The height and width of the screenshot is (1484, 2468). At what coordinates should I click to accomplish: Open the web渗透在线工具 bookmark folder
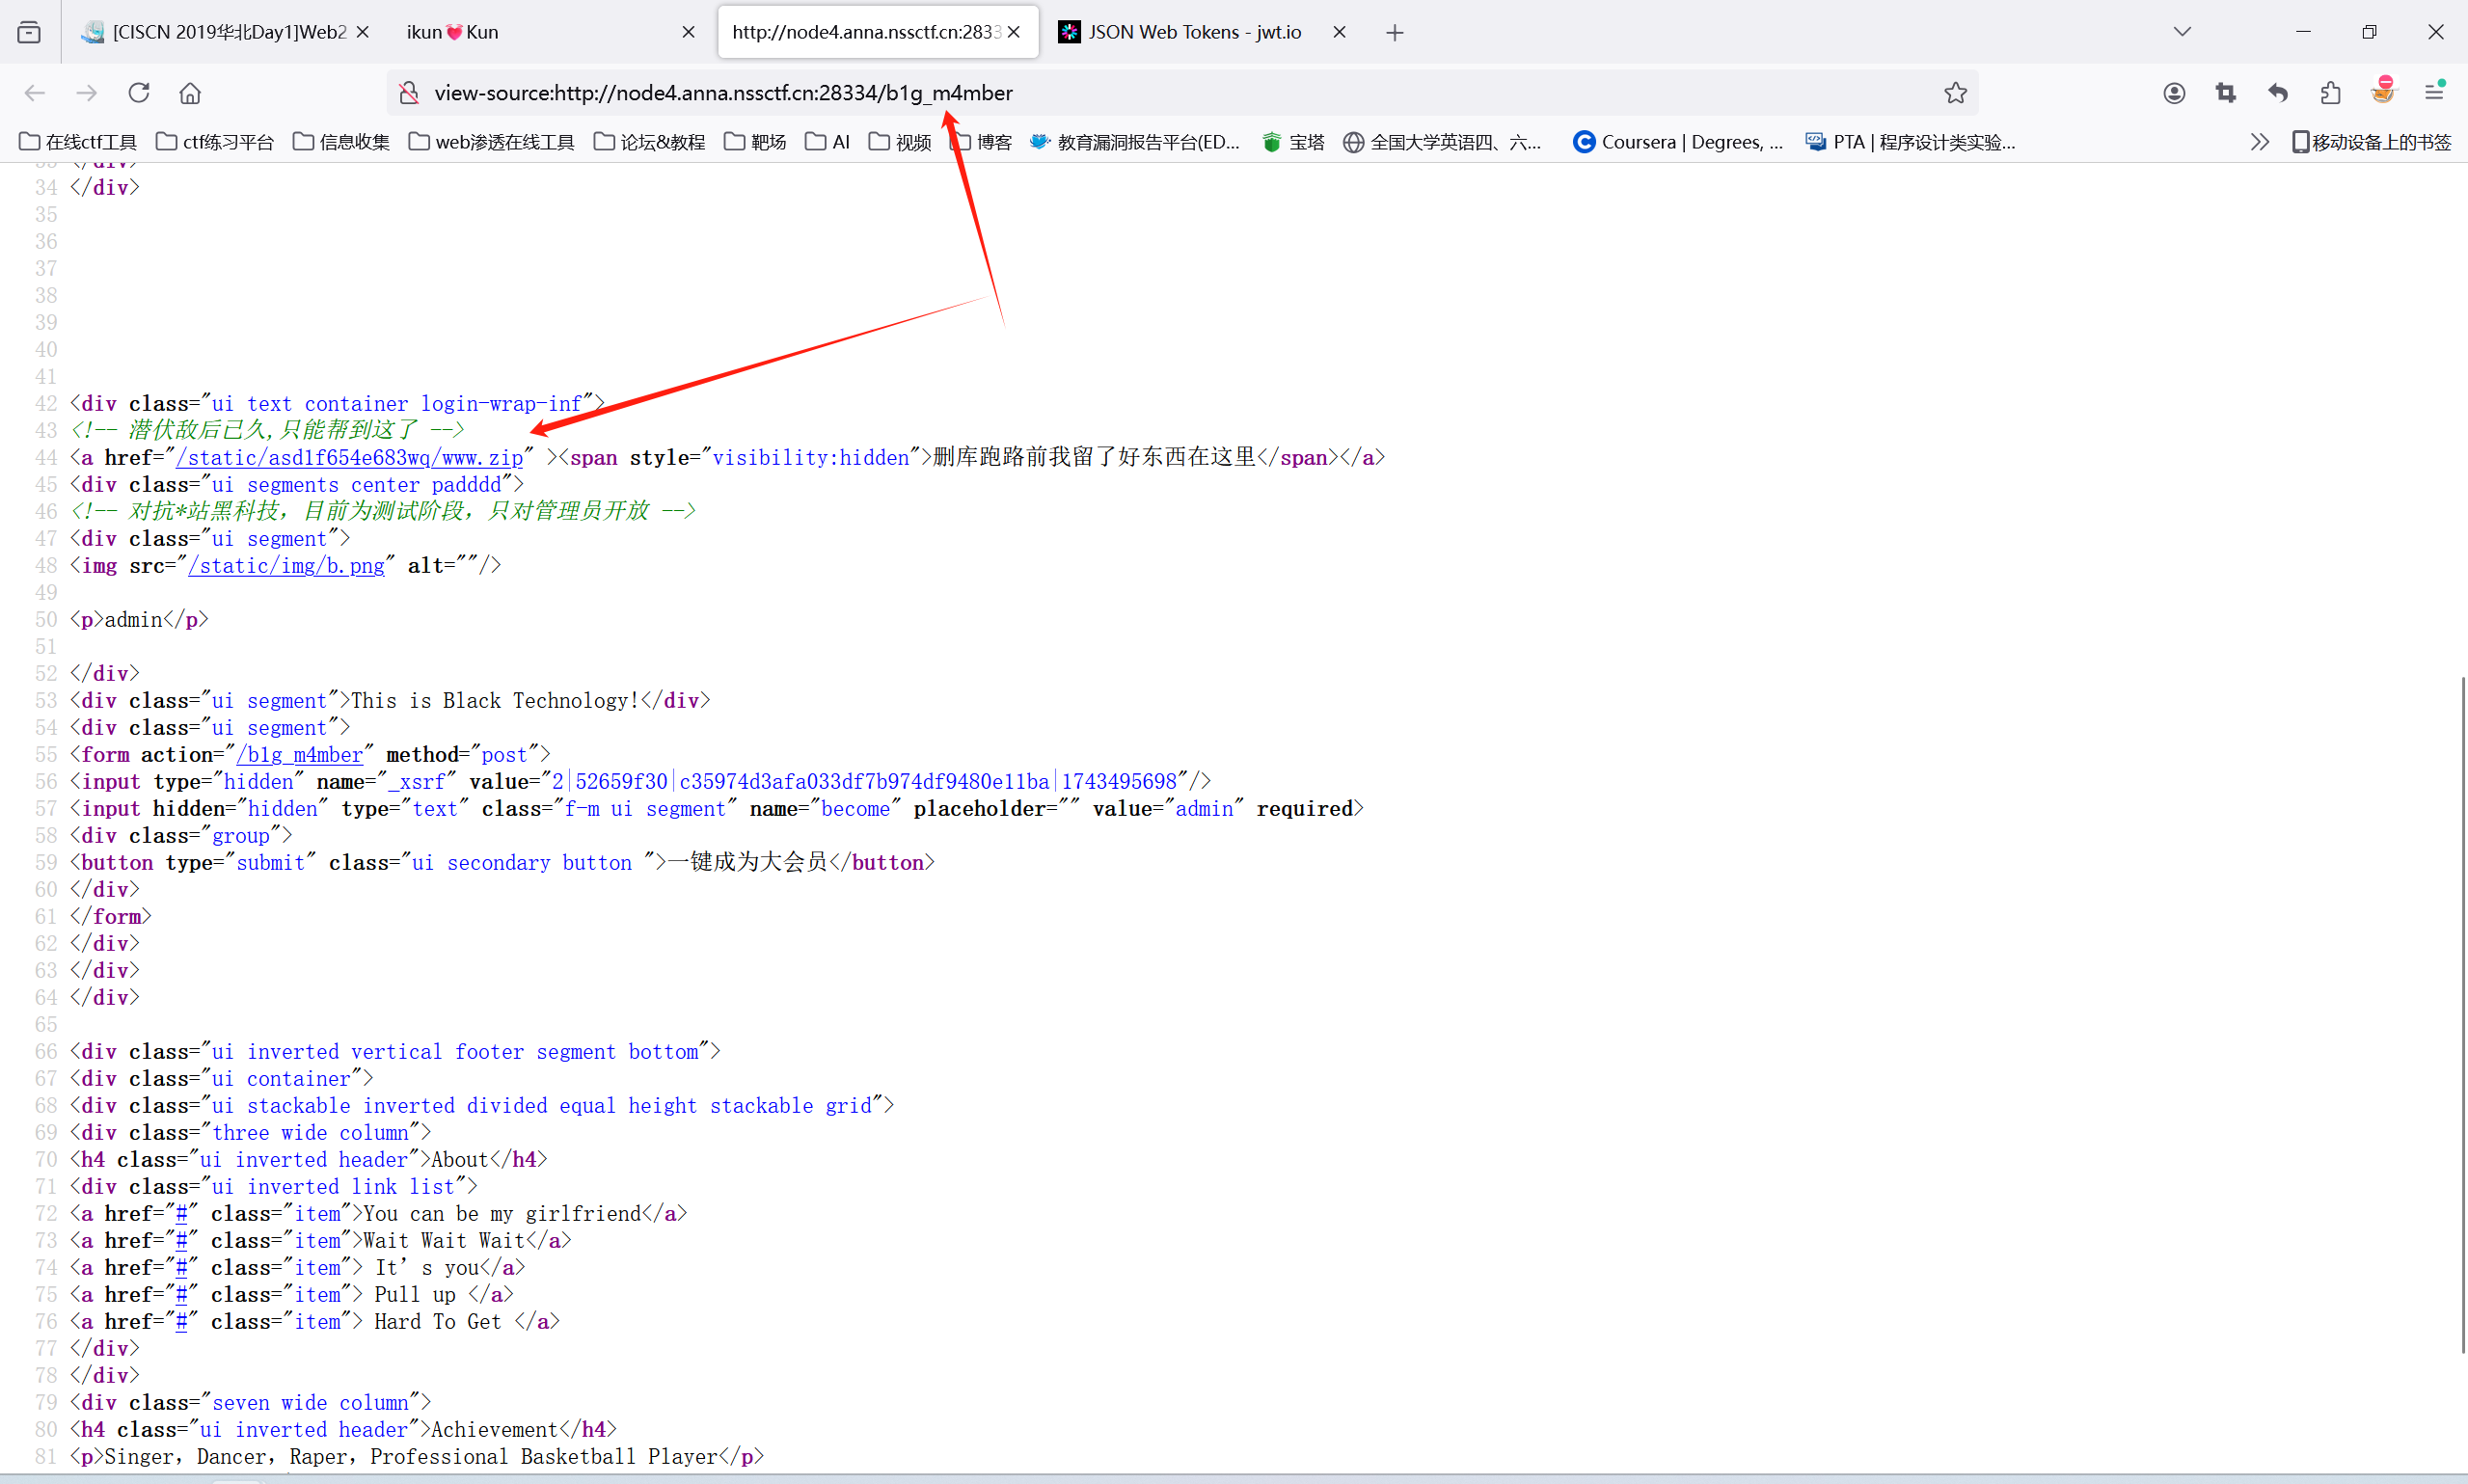point(492,142)
